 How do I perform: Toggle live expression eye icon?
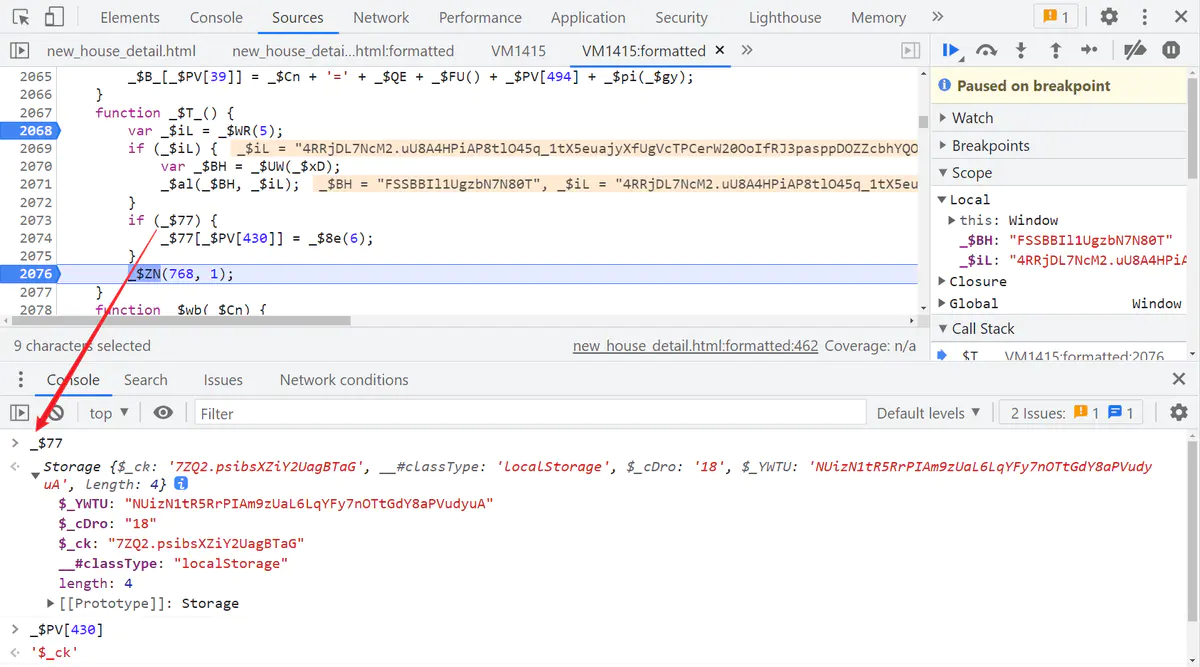163,413
